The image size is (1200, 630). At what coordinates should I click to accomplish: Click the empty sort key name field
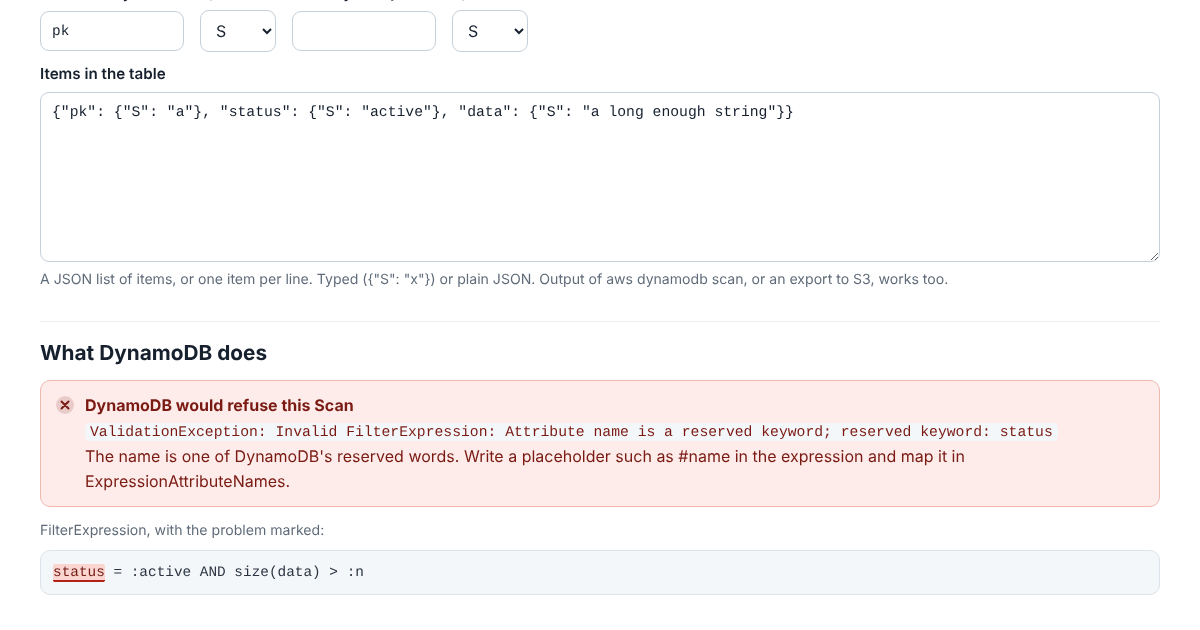click(364, 31)
